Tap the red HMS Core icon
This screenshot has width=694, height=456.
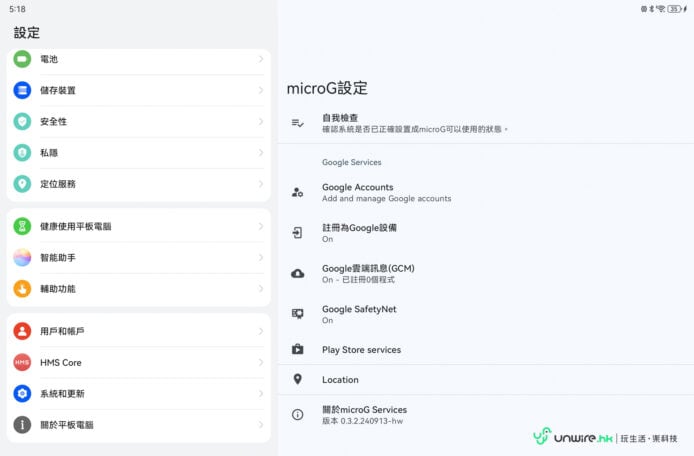pos(22,362)
